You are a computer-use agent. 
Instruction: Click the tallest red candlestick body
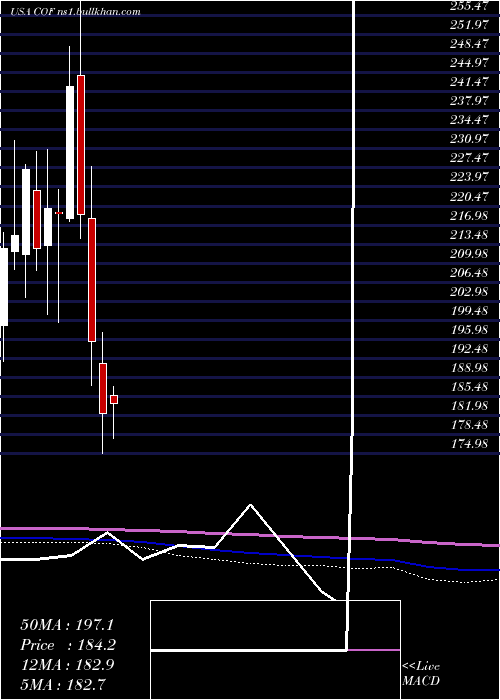81,145
